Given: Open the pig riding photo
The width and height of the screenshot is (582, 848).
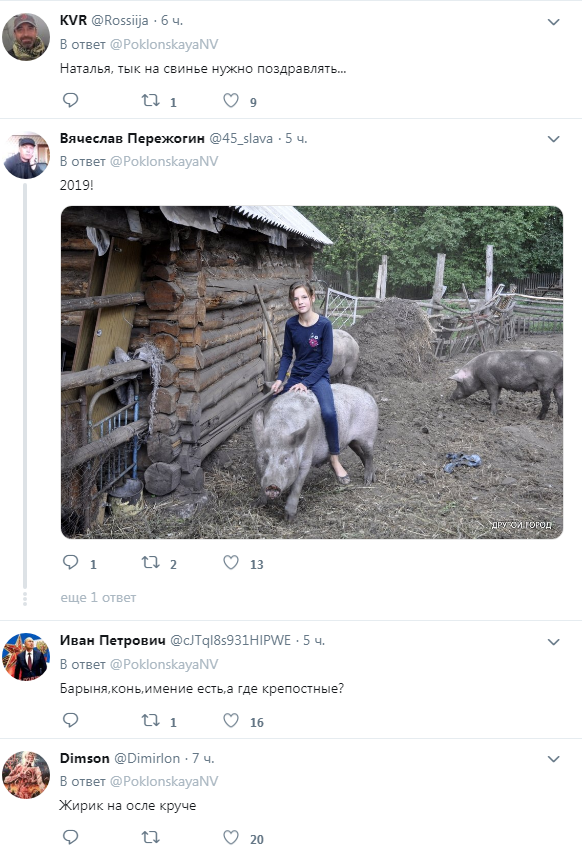Looking at the screenshot, I should point(312,372).
